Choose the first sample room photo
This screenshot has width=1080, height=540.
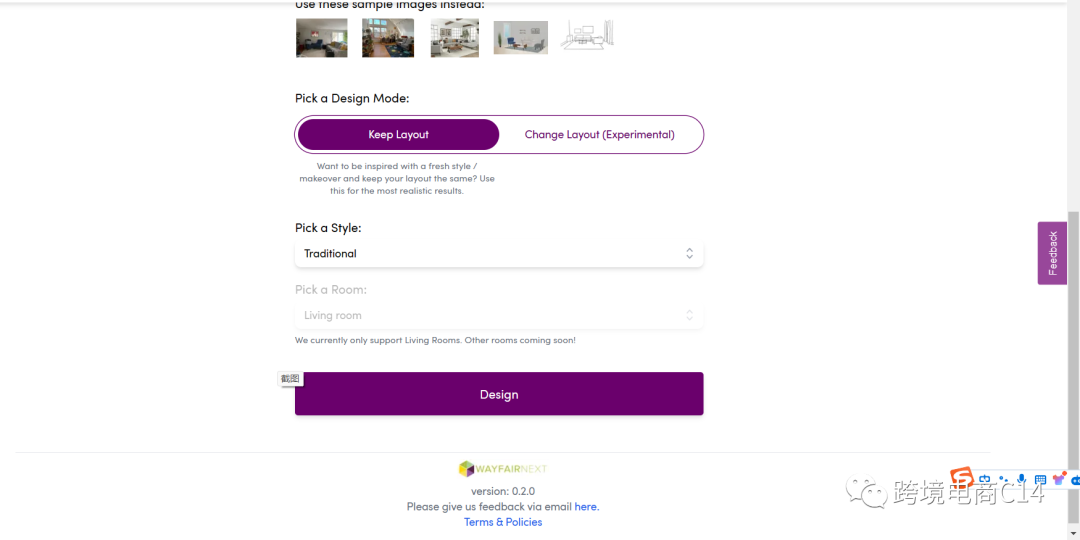321,38
